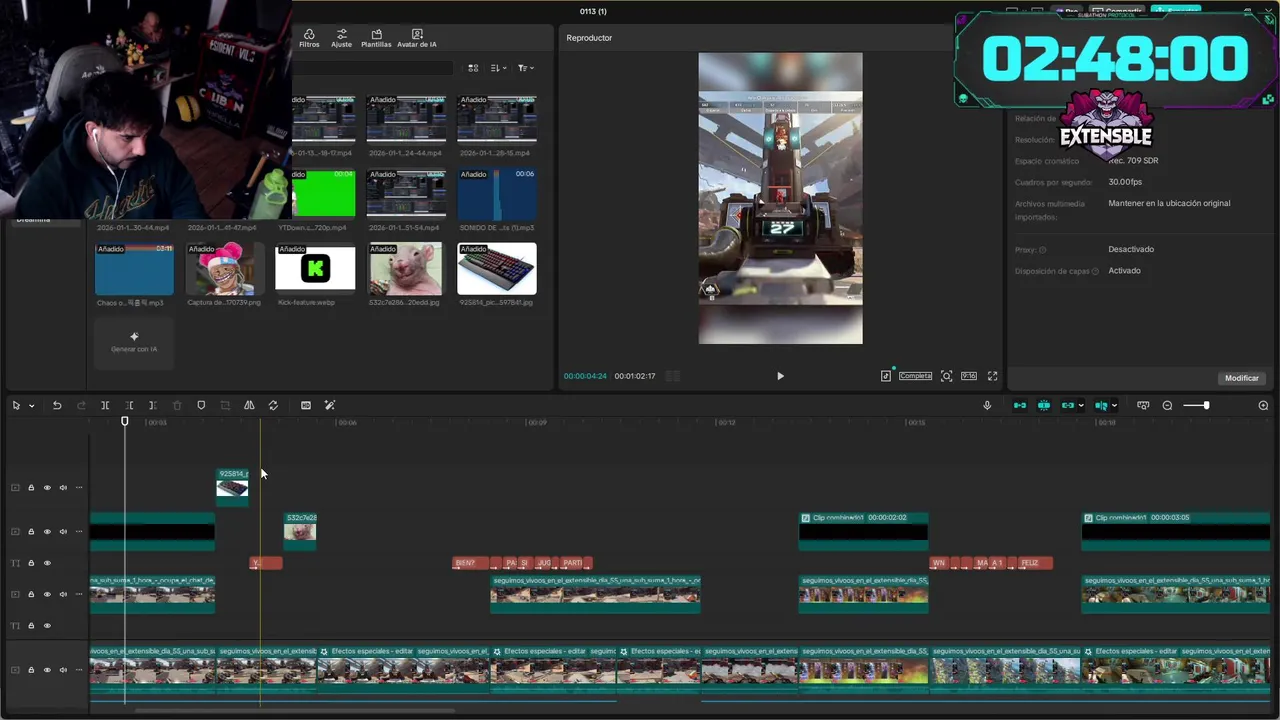This screenshot has height=720, width=1280.
Task: Hide the topmost keyboard image track
Action: 47,488
